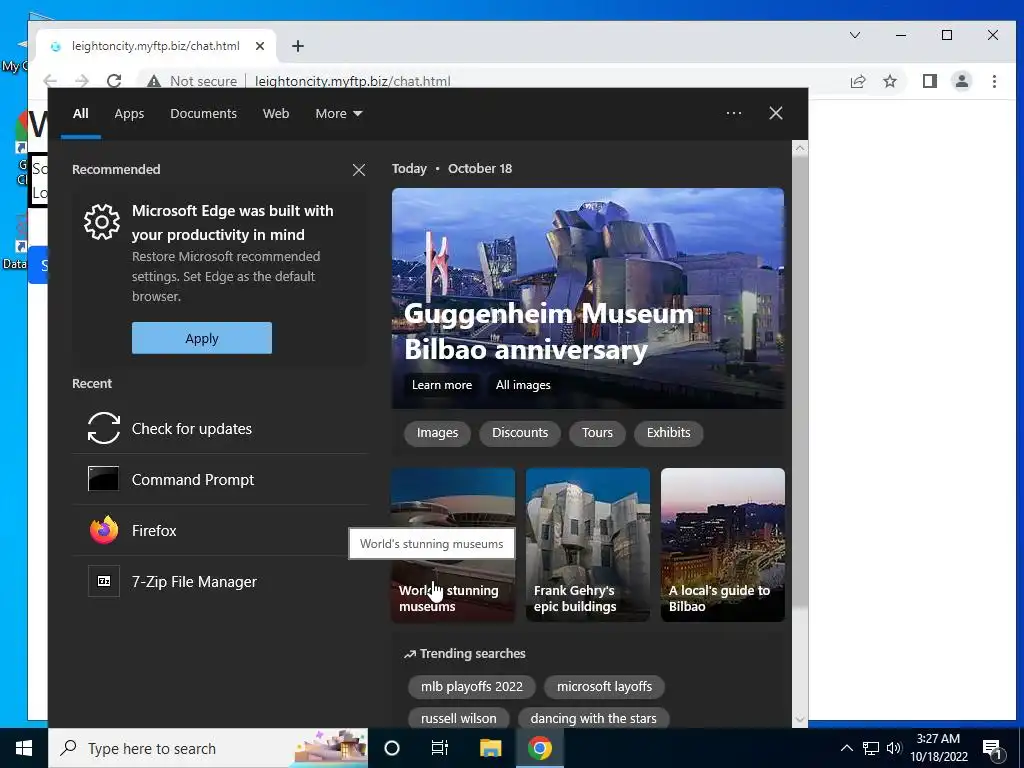Click the volume speaker icon in tray

tap(894, 748)
